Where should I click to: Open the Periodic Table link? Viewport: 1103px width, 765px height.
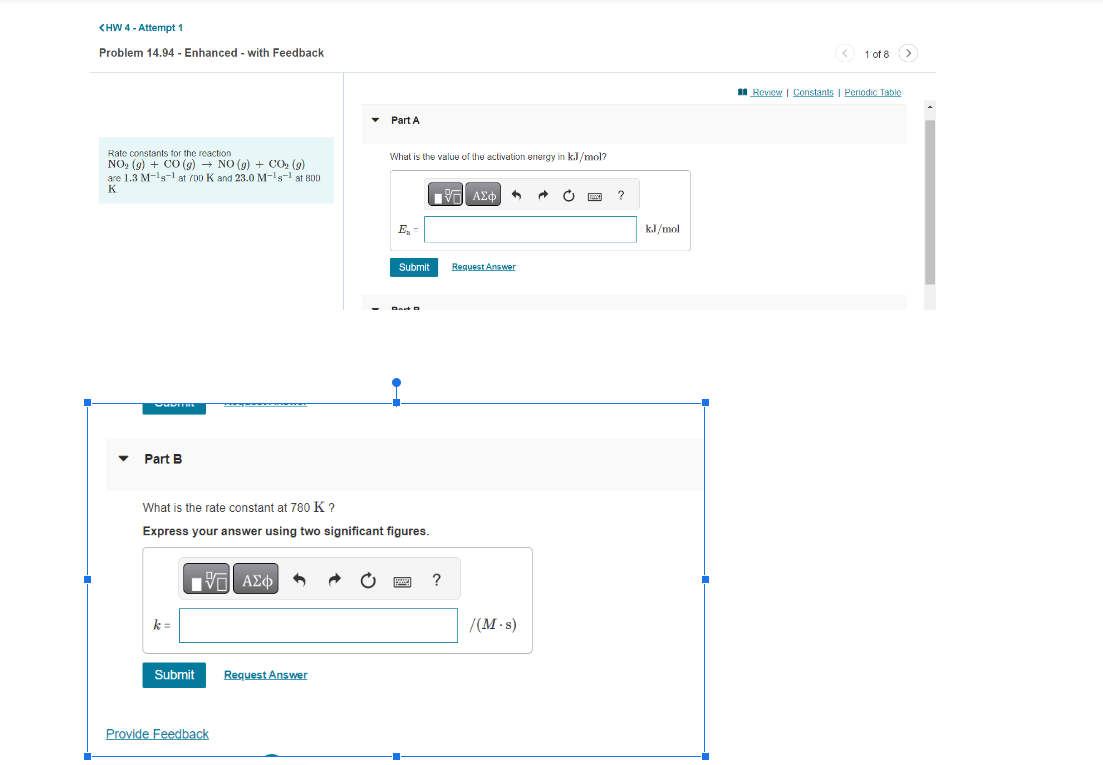(x=872, y=92)
